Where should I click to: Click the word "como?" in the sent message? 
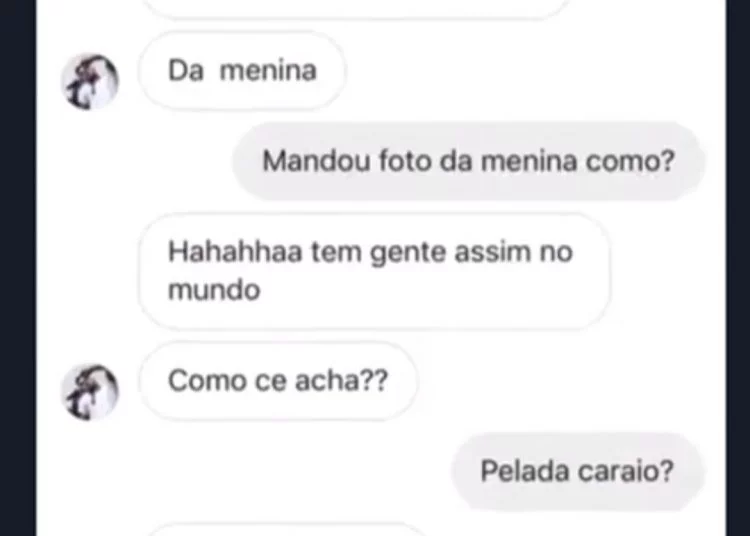630,161
